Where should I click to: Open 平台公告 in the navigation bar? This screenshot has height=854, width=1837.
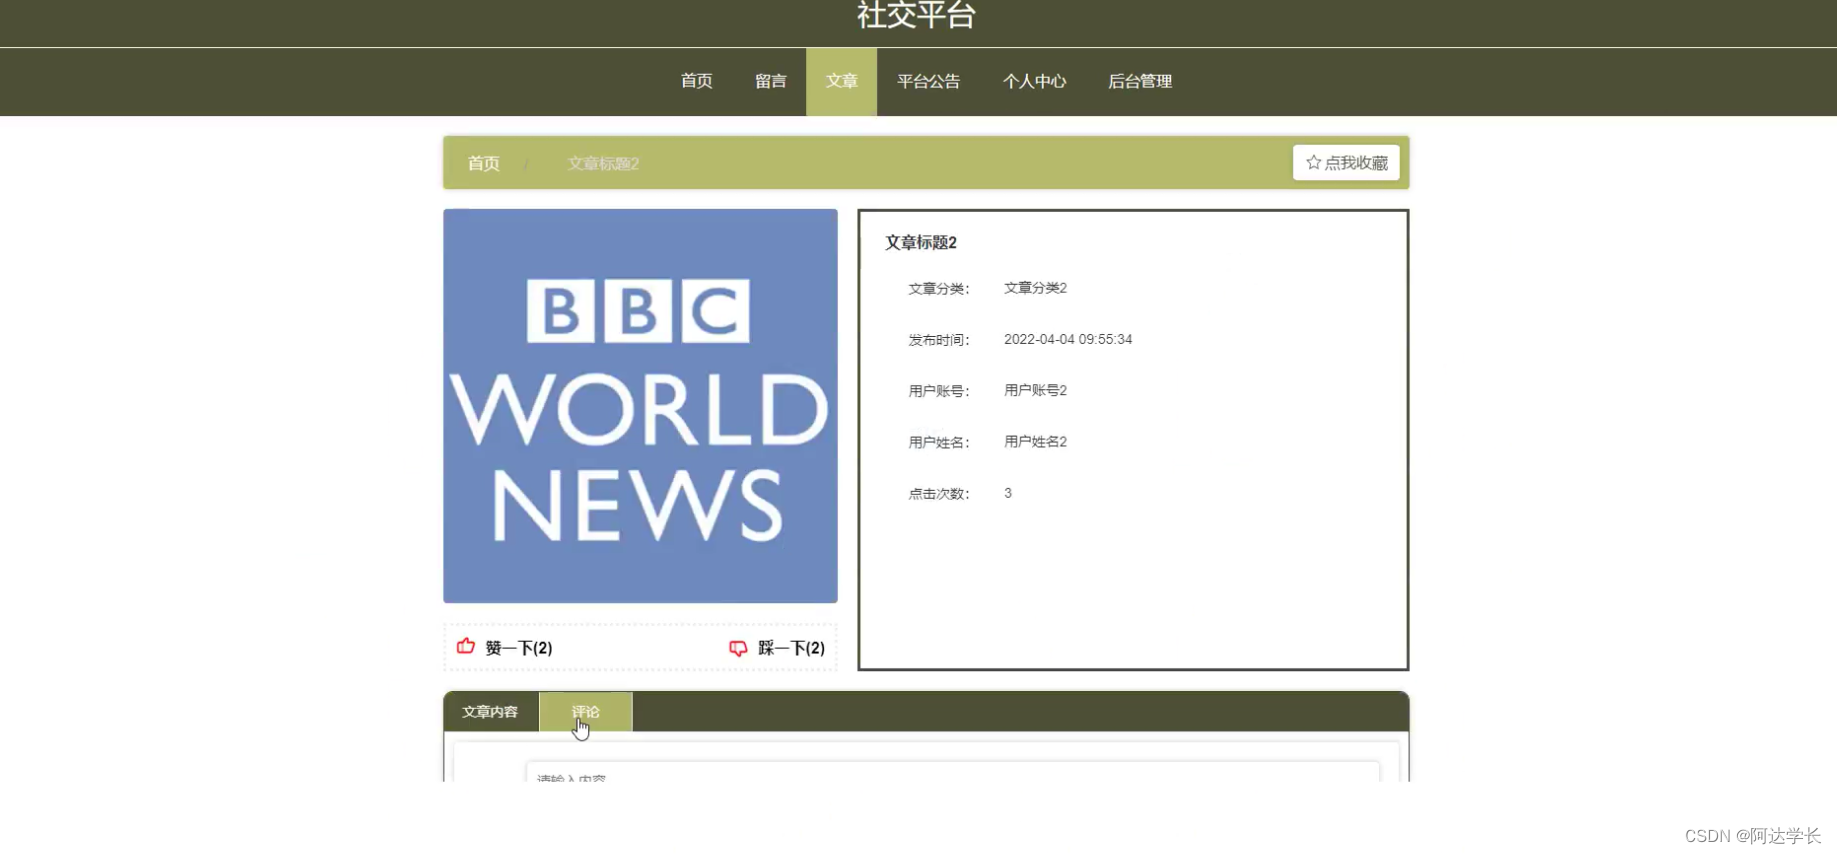[x=929, y=81]
